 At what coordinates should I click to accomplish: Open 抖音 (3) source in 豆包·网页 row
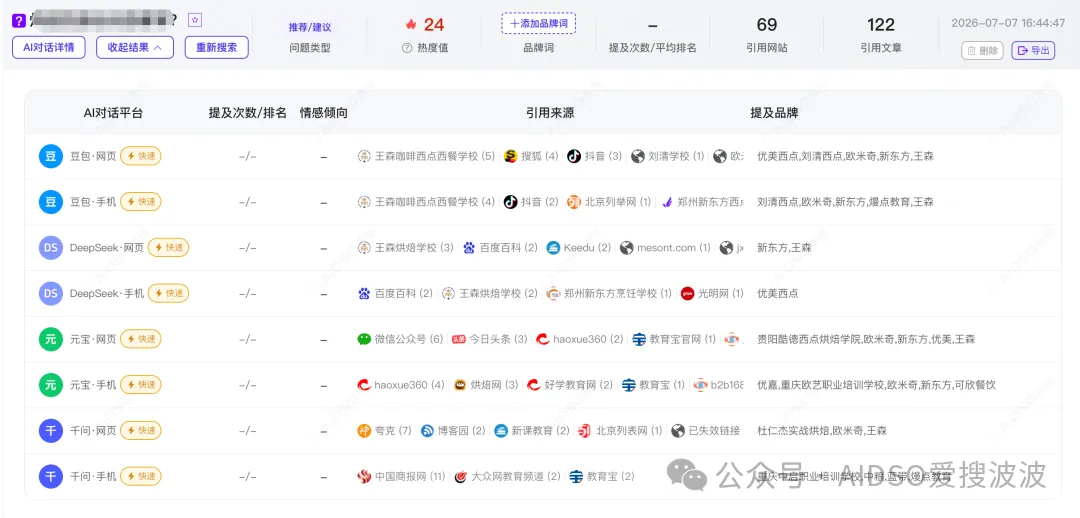[594, 156]
